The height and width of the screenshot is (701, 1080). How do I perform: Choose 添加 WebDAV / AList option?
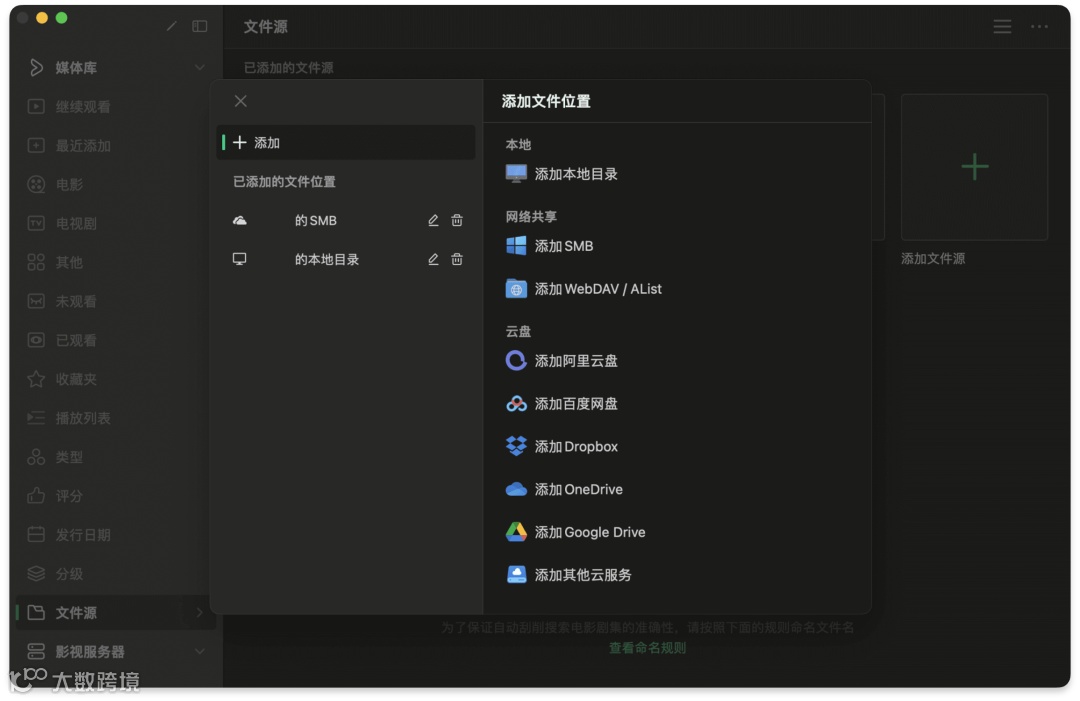[583, 289]
